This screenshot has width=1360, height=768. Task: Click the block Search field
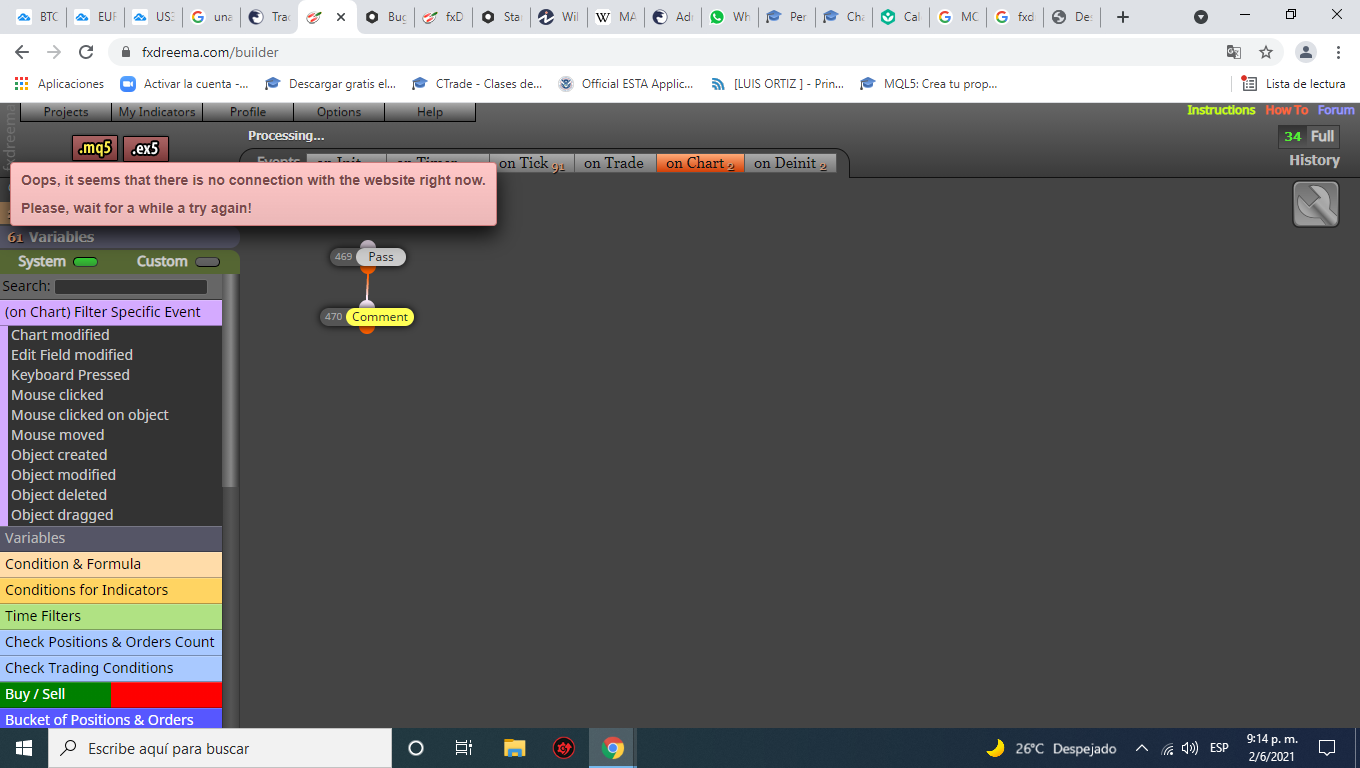131,287
